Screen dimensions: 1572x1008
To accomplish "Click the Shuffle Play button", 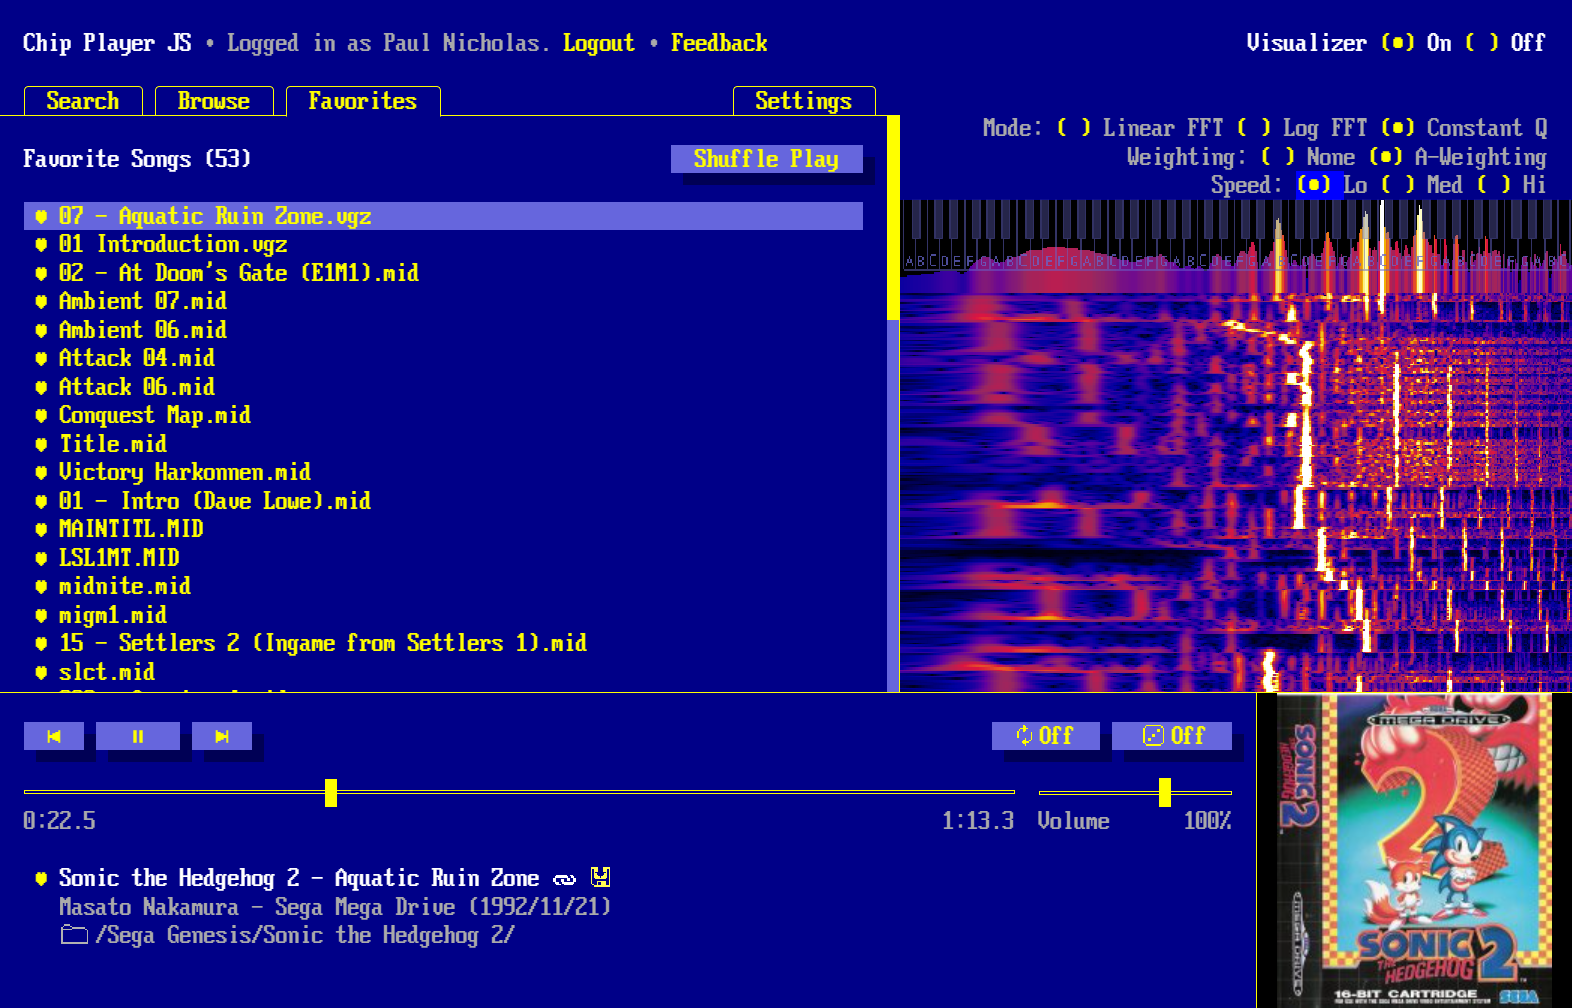I will click(767, 159).
